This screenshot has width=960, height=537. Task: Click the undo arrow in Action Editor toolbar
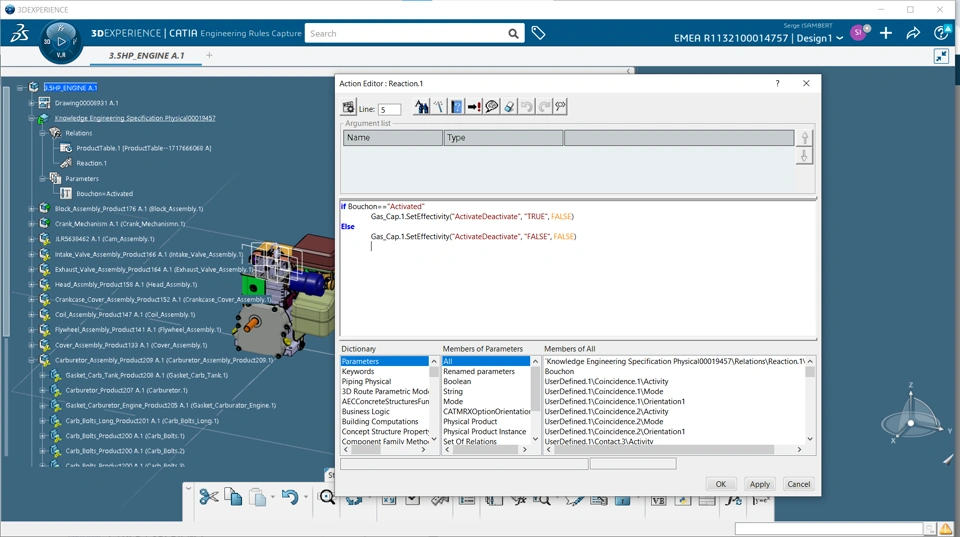click(x=527, y=107)
